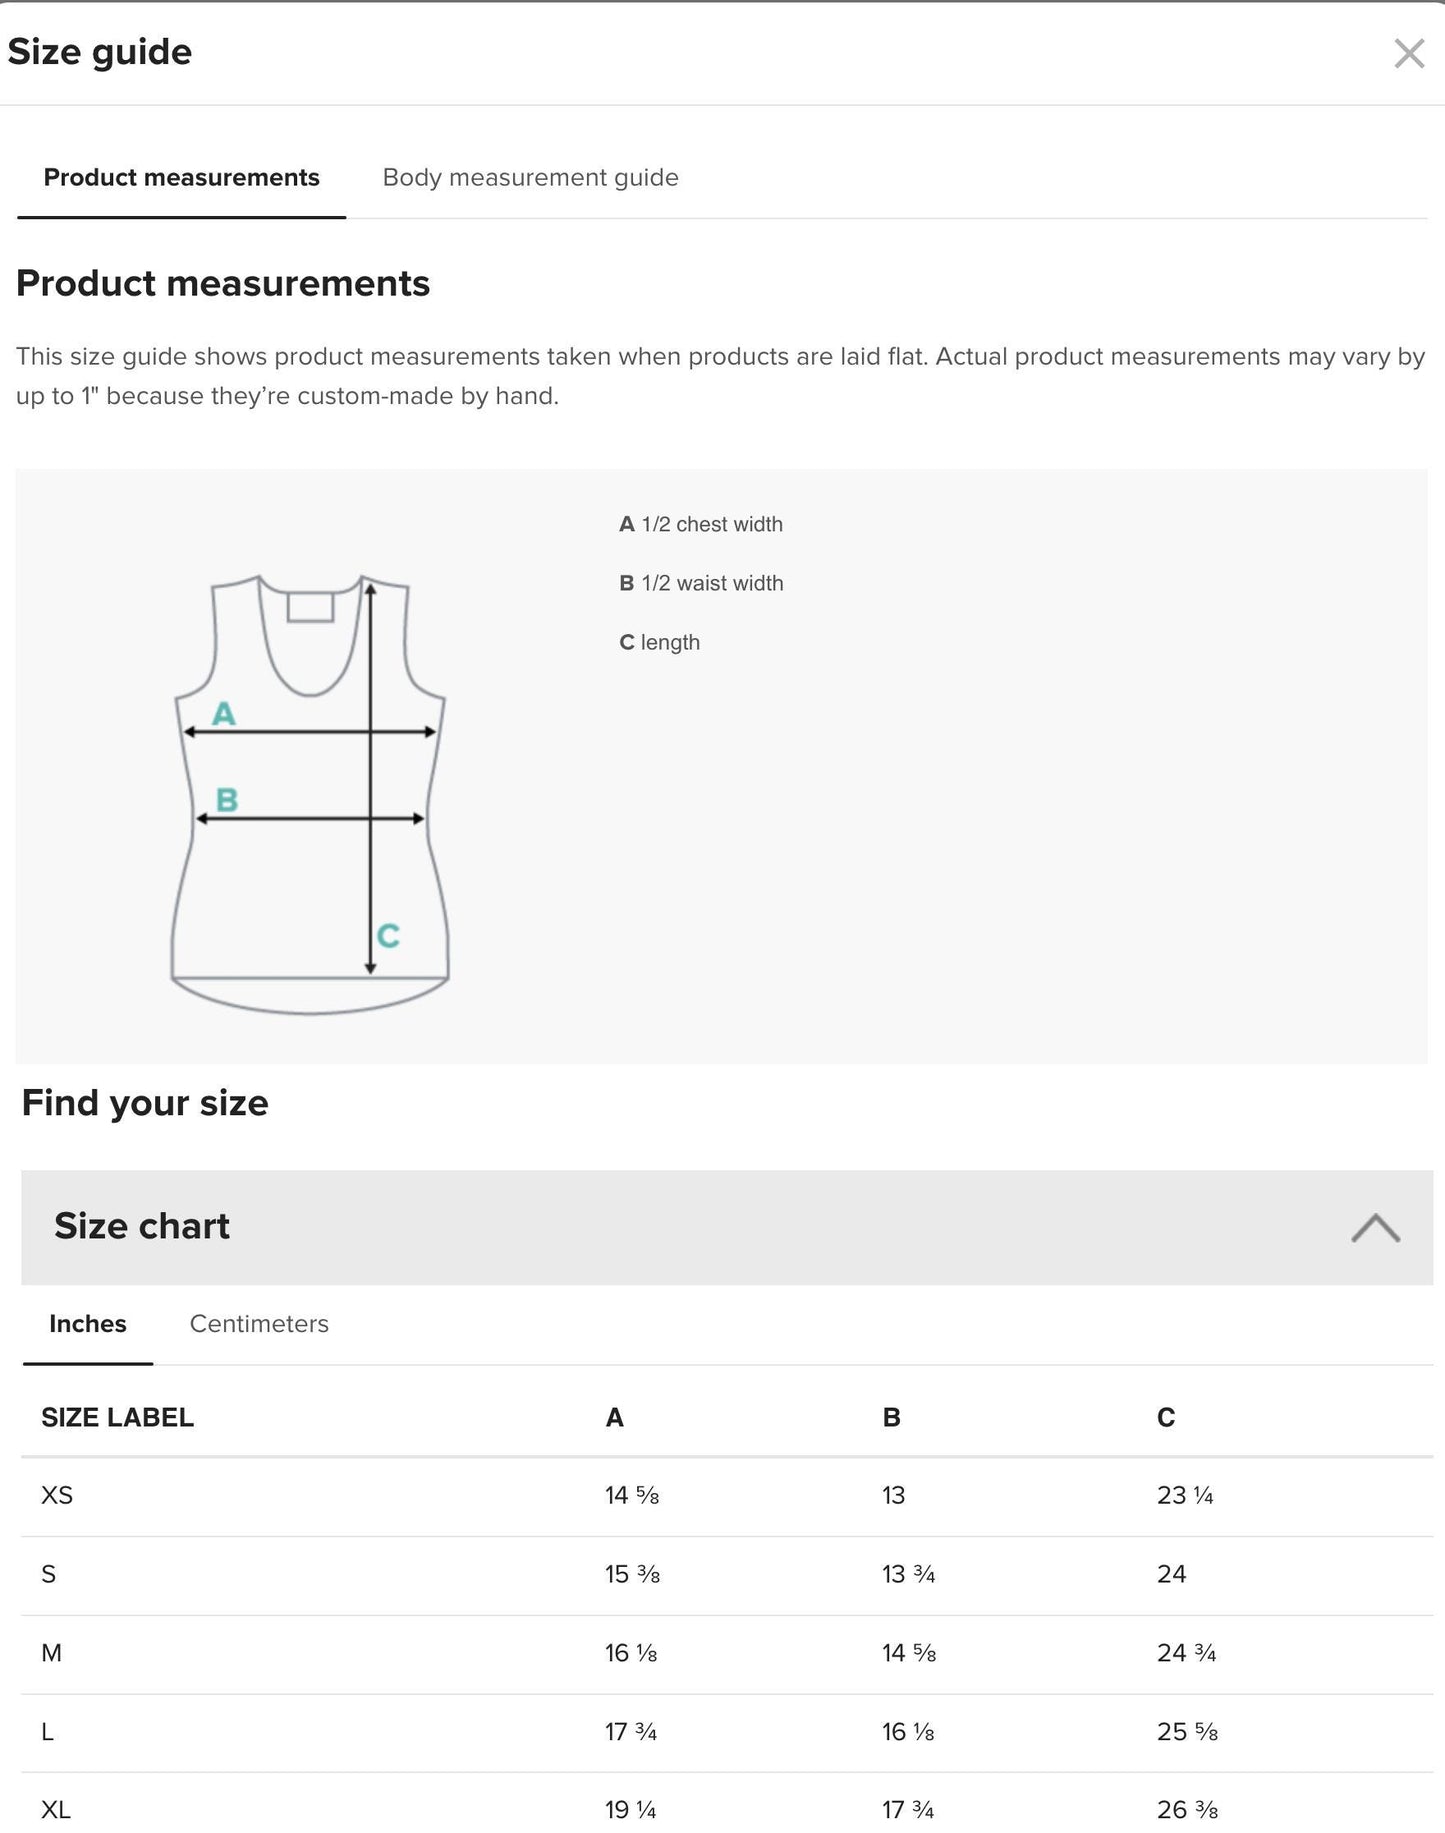Select the Product measurements tab
This screenshot has height=1833, width=1445.
tap(181, 177)
